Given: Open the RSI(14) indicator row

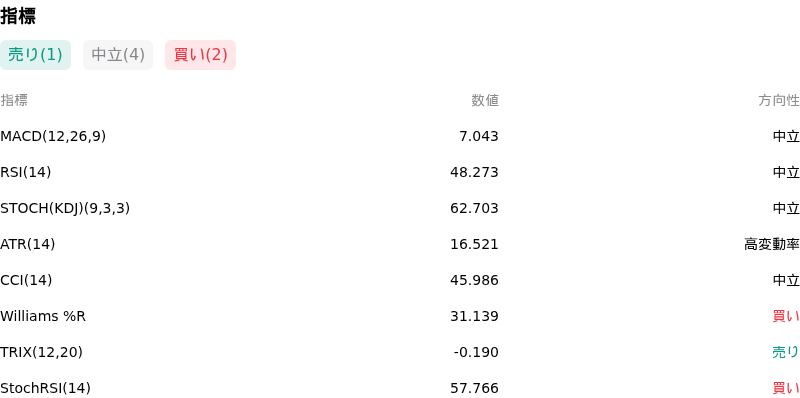Looking at the screenshot, I should pyautogui.click(x=400, y=172).
